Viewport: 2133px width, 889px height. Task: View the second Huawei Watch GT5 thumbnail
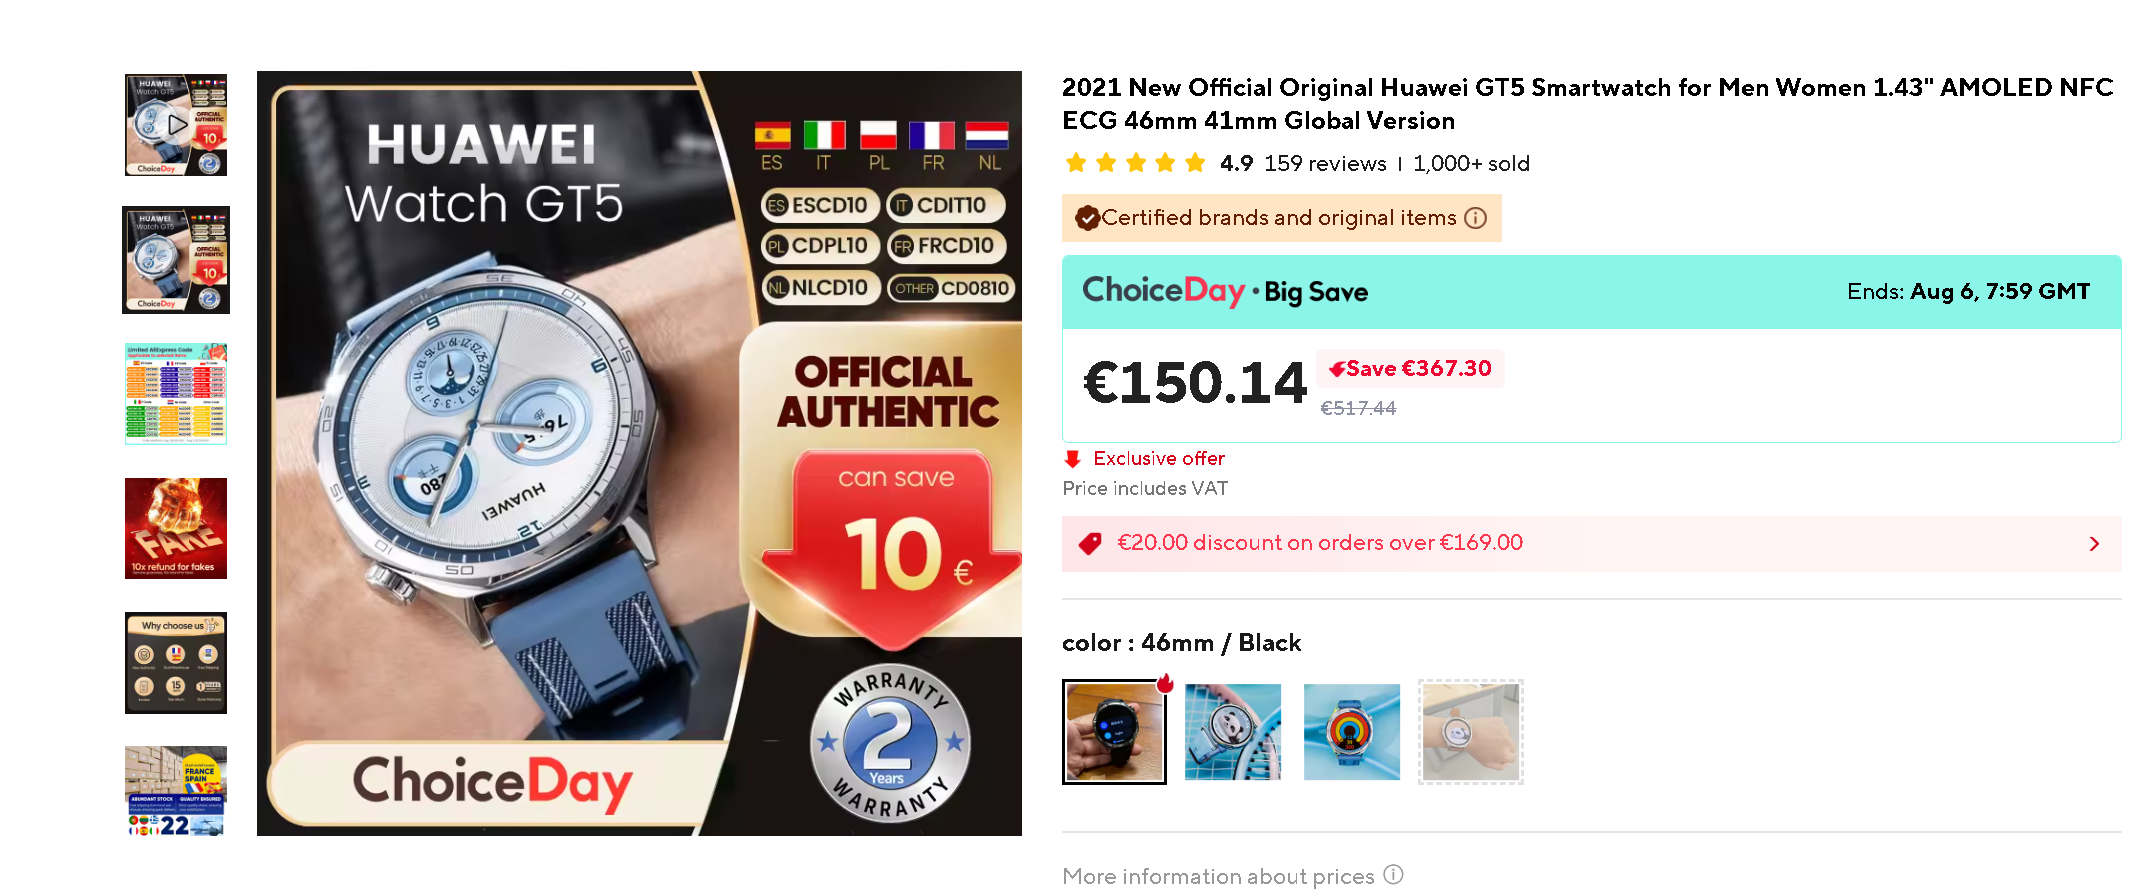176,260
